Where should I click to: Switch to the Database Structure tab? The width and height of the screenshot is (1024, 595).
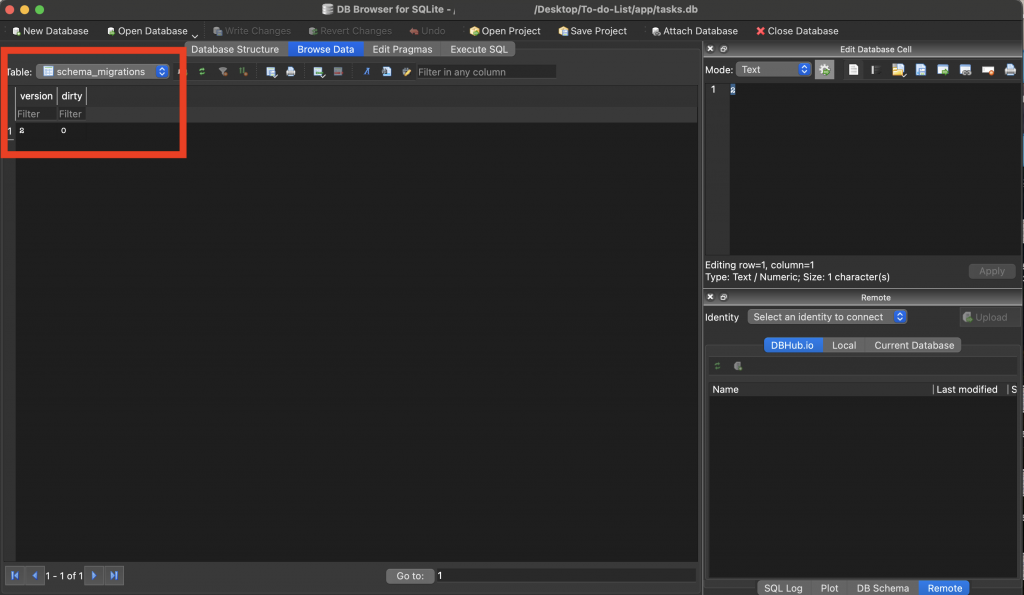235,49
